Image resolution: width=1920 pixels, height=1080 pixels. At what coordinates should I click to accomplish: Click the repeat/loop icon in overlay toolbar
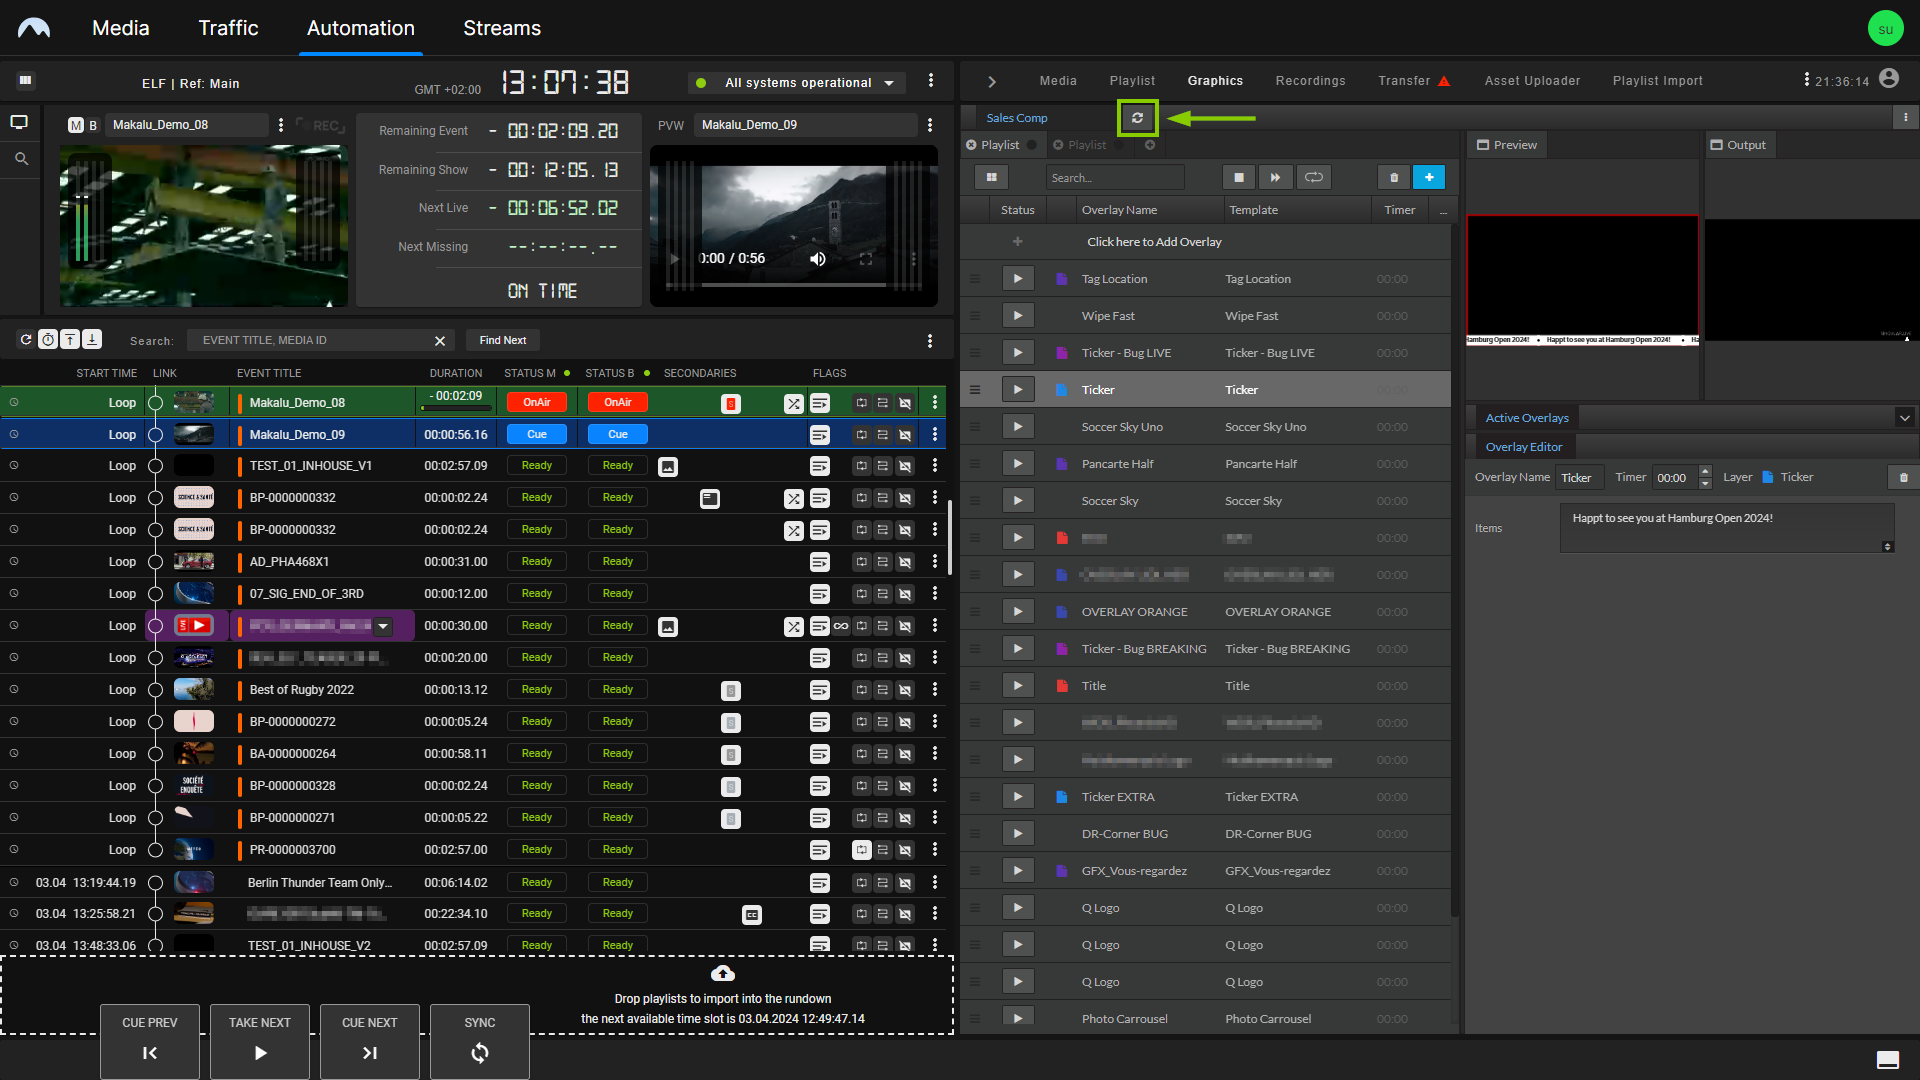point(1313,177)
